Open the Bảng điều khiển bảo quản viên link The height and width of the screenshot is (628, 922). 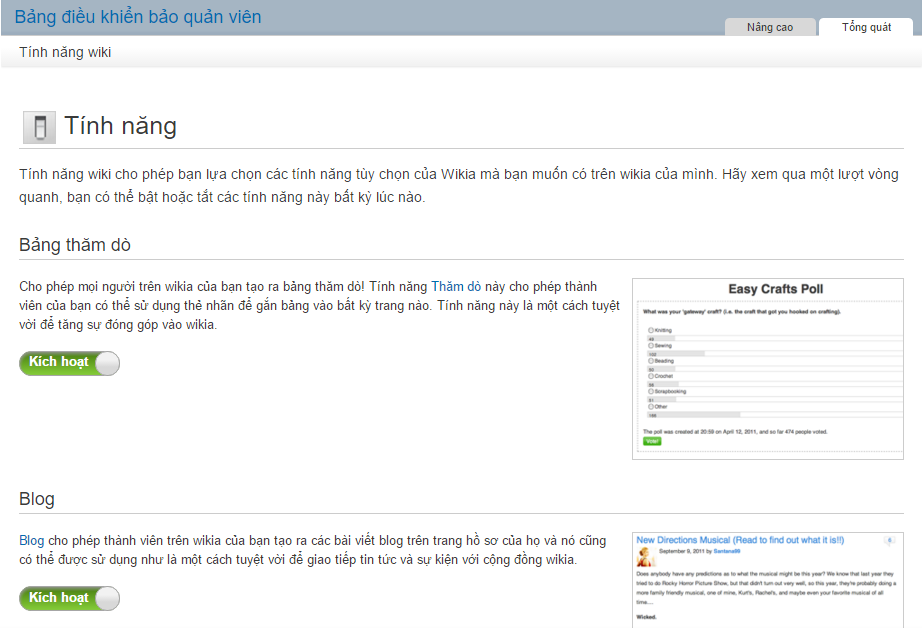(138, 17)
